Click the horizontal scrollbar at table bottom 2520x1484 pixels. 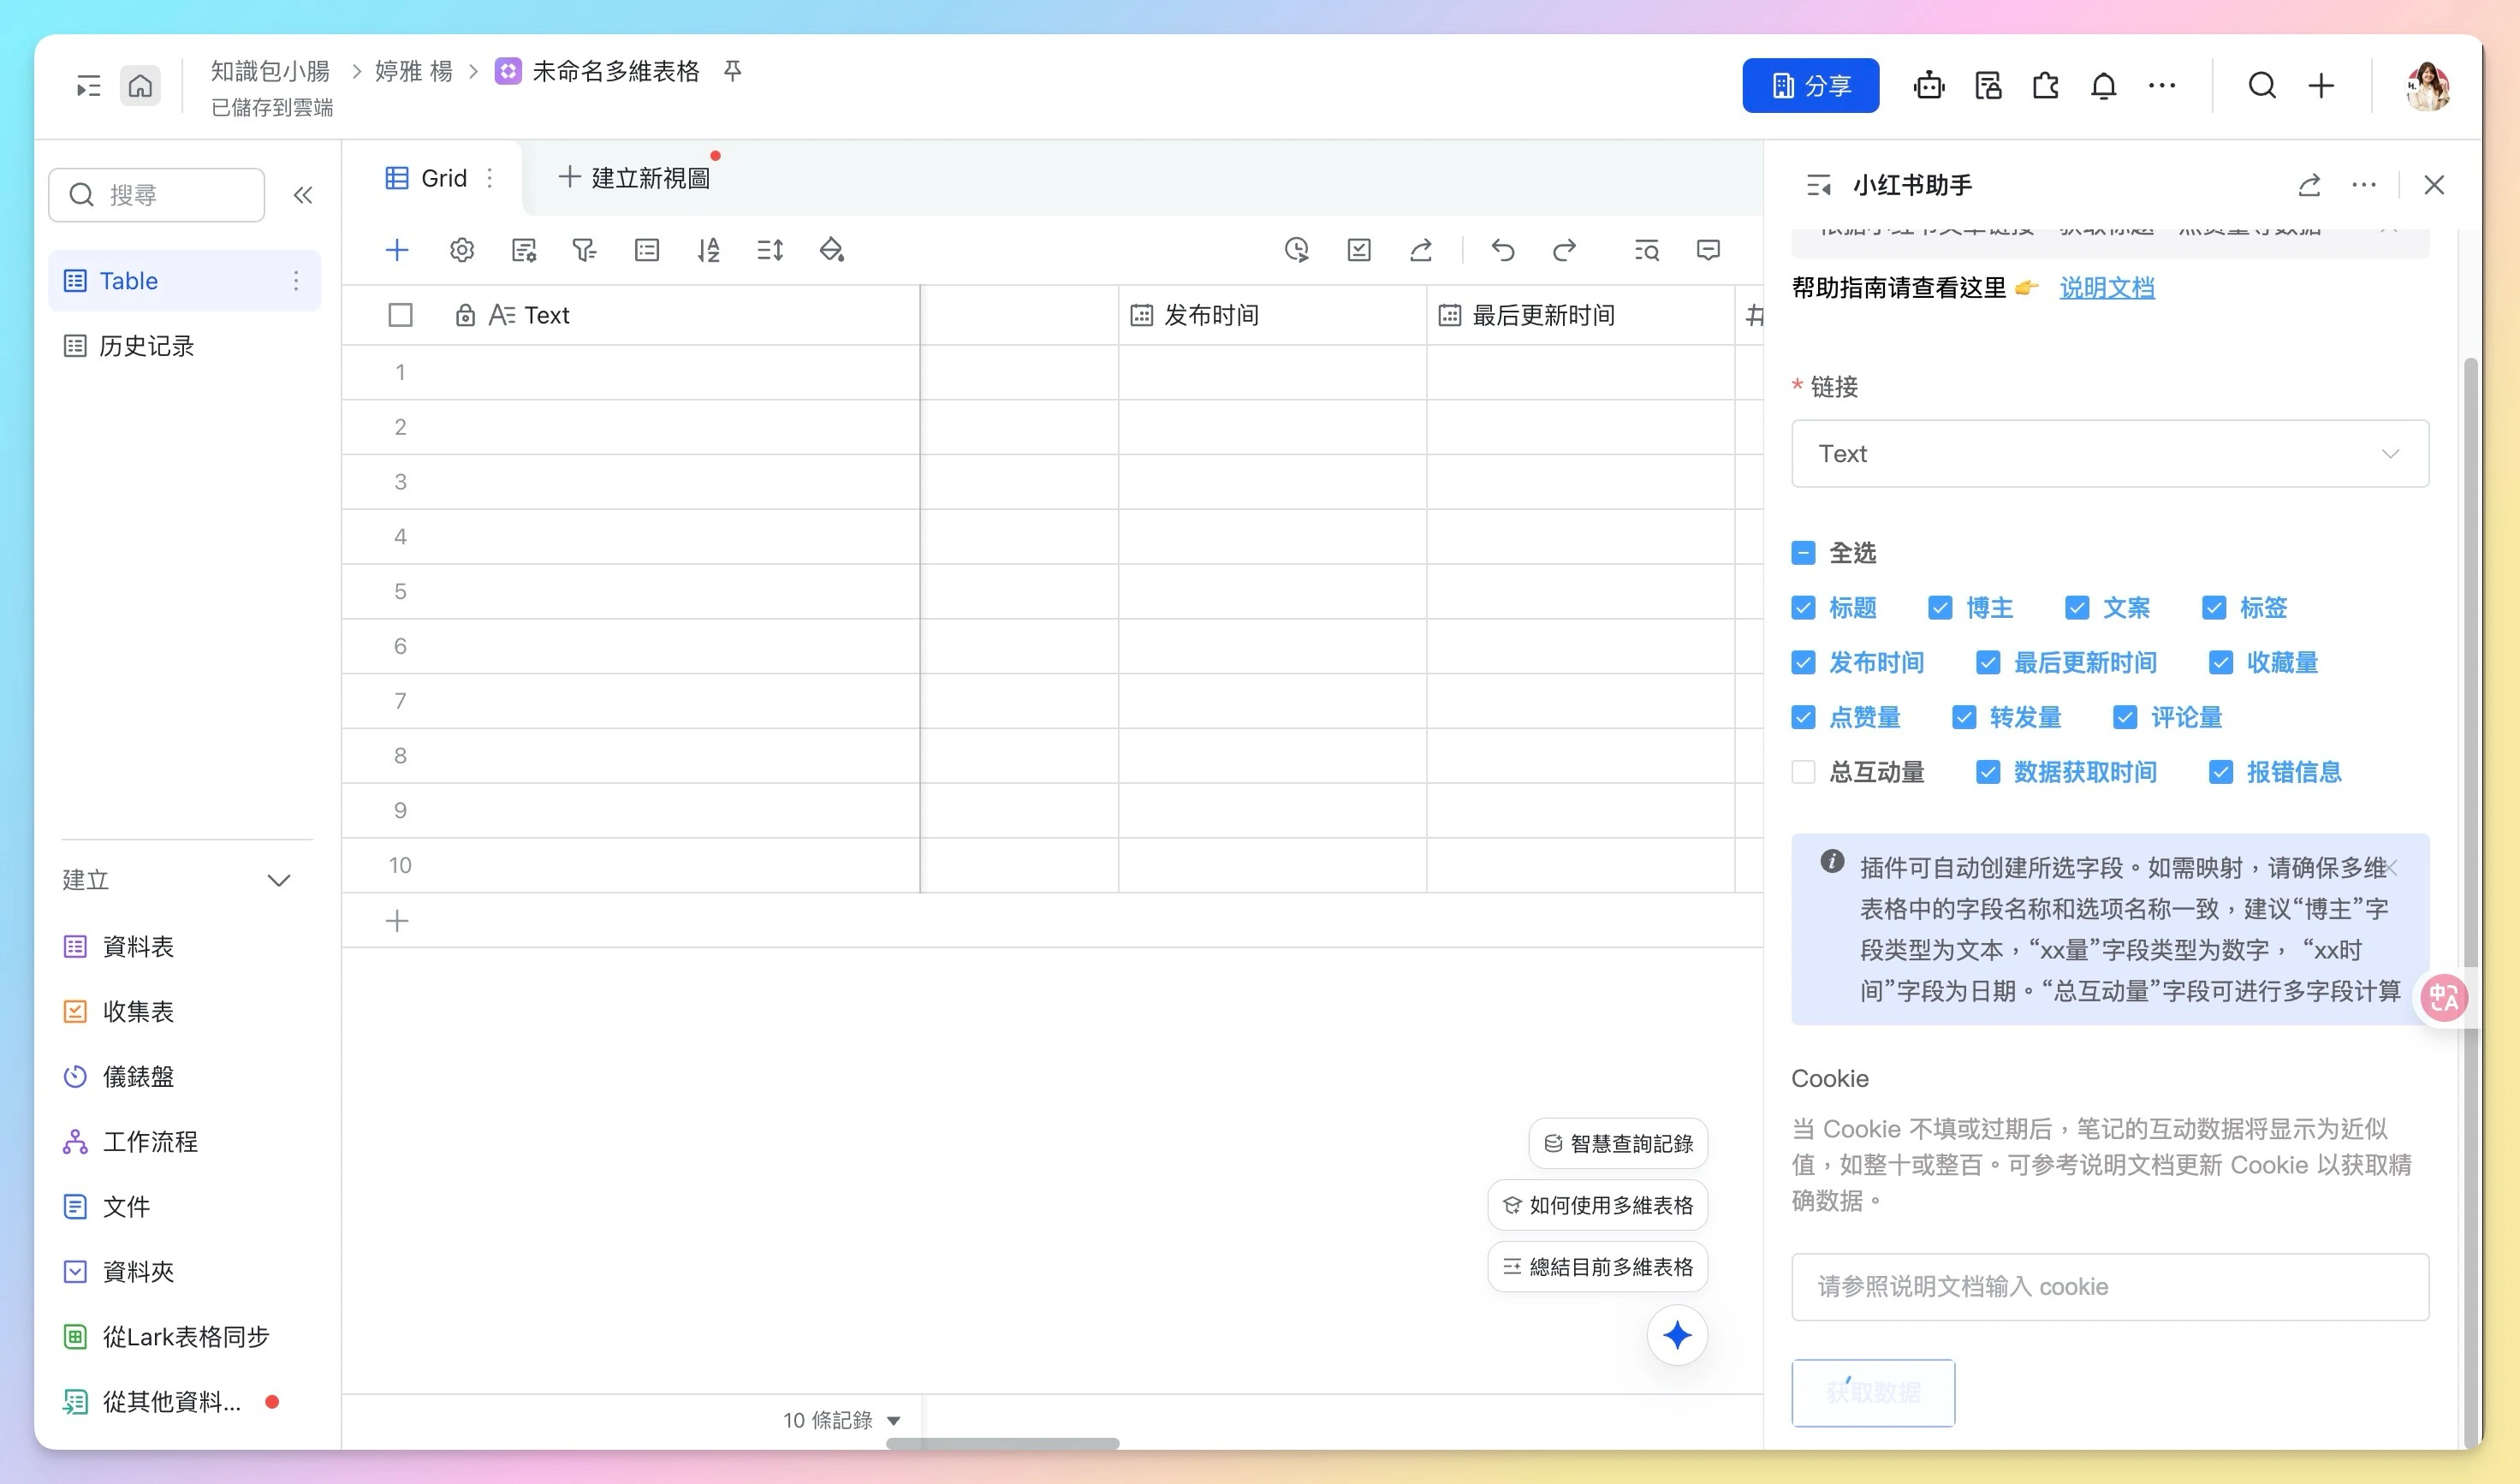click(x=1002, y=1443)
